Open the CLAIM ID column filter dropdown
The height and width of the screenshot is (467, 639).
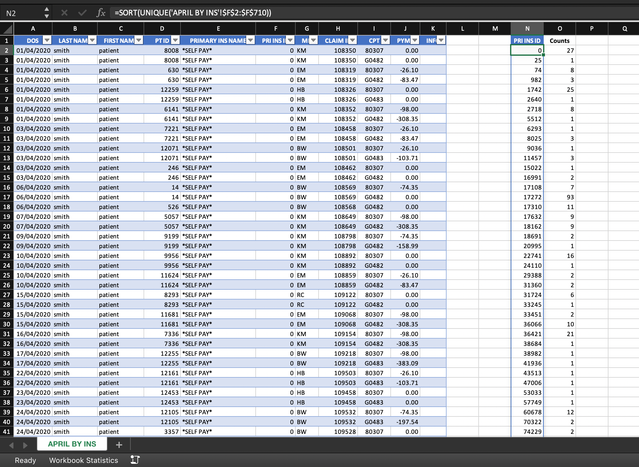[353, 40]
